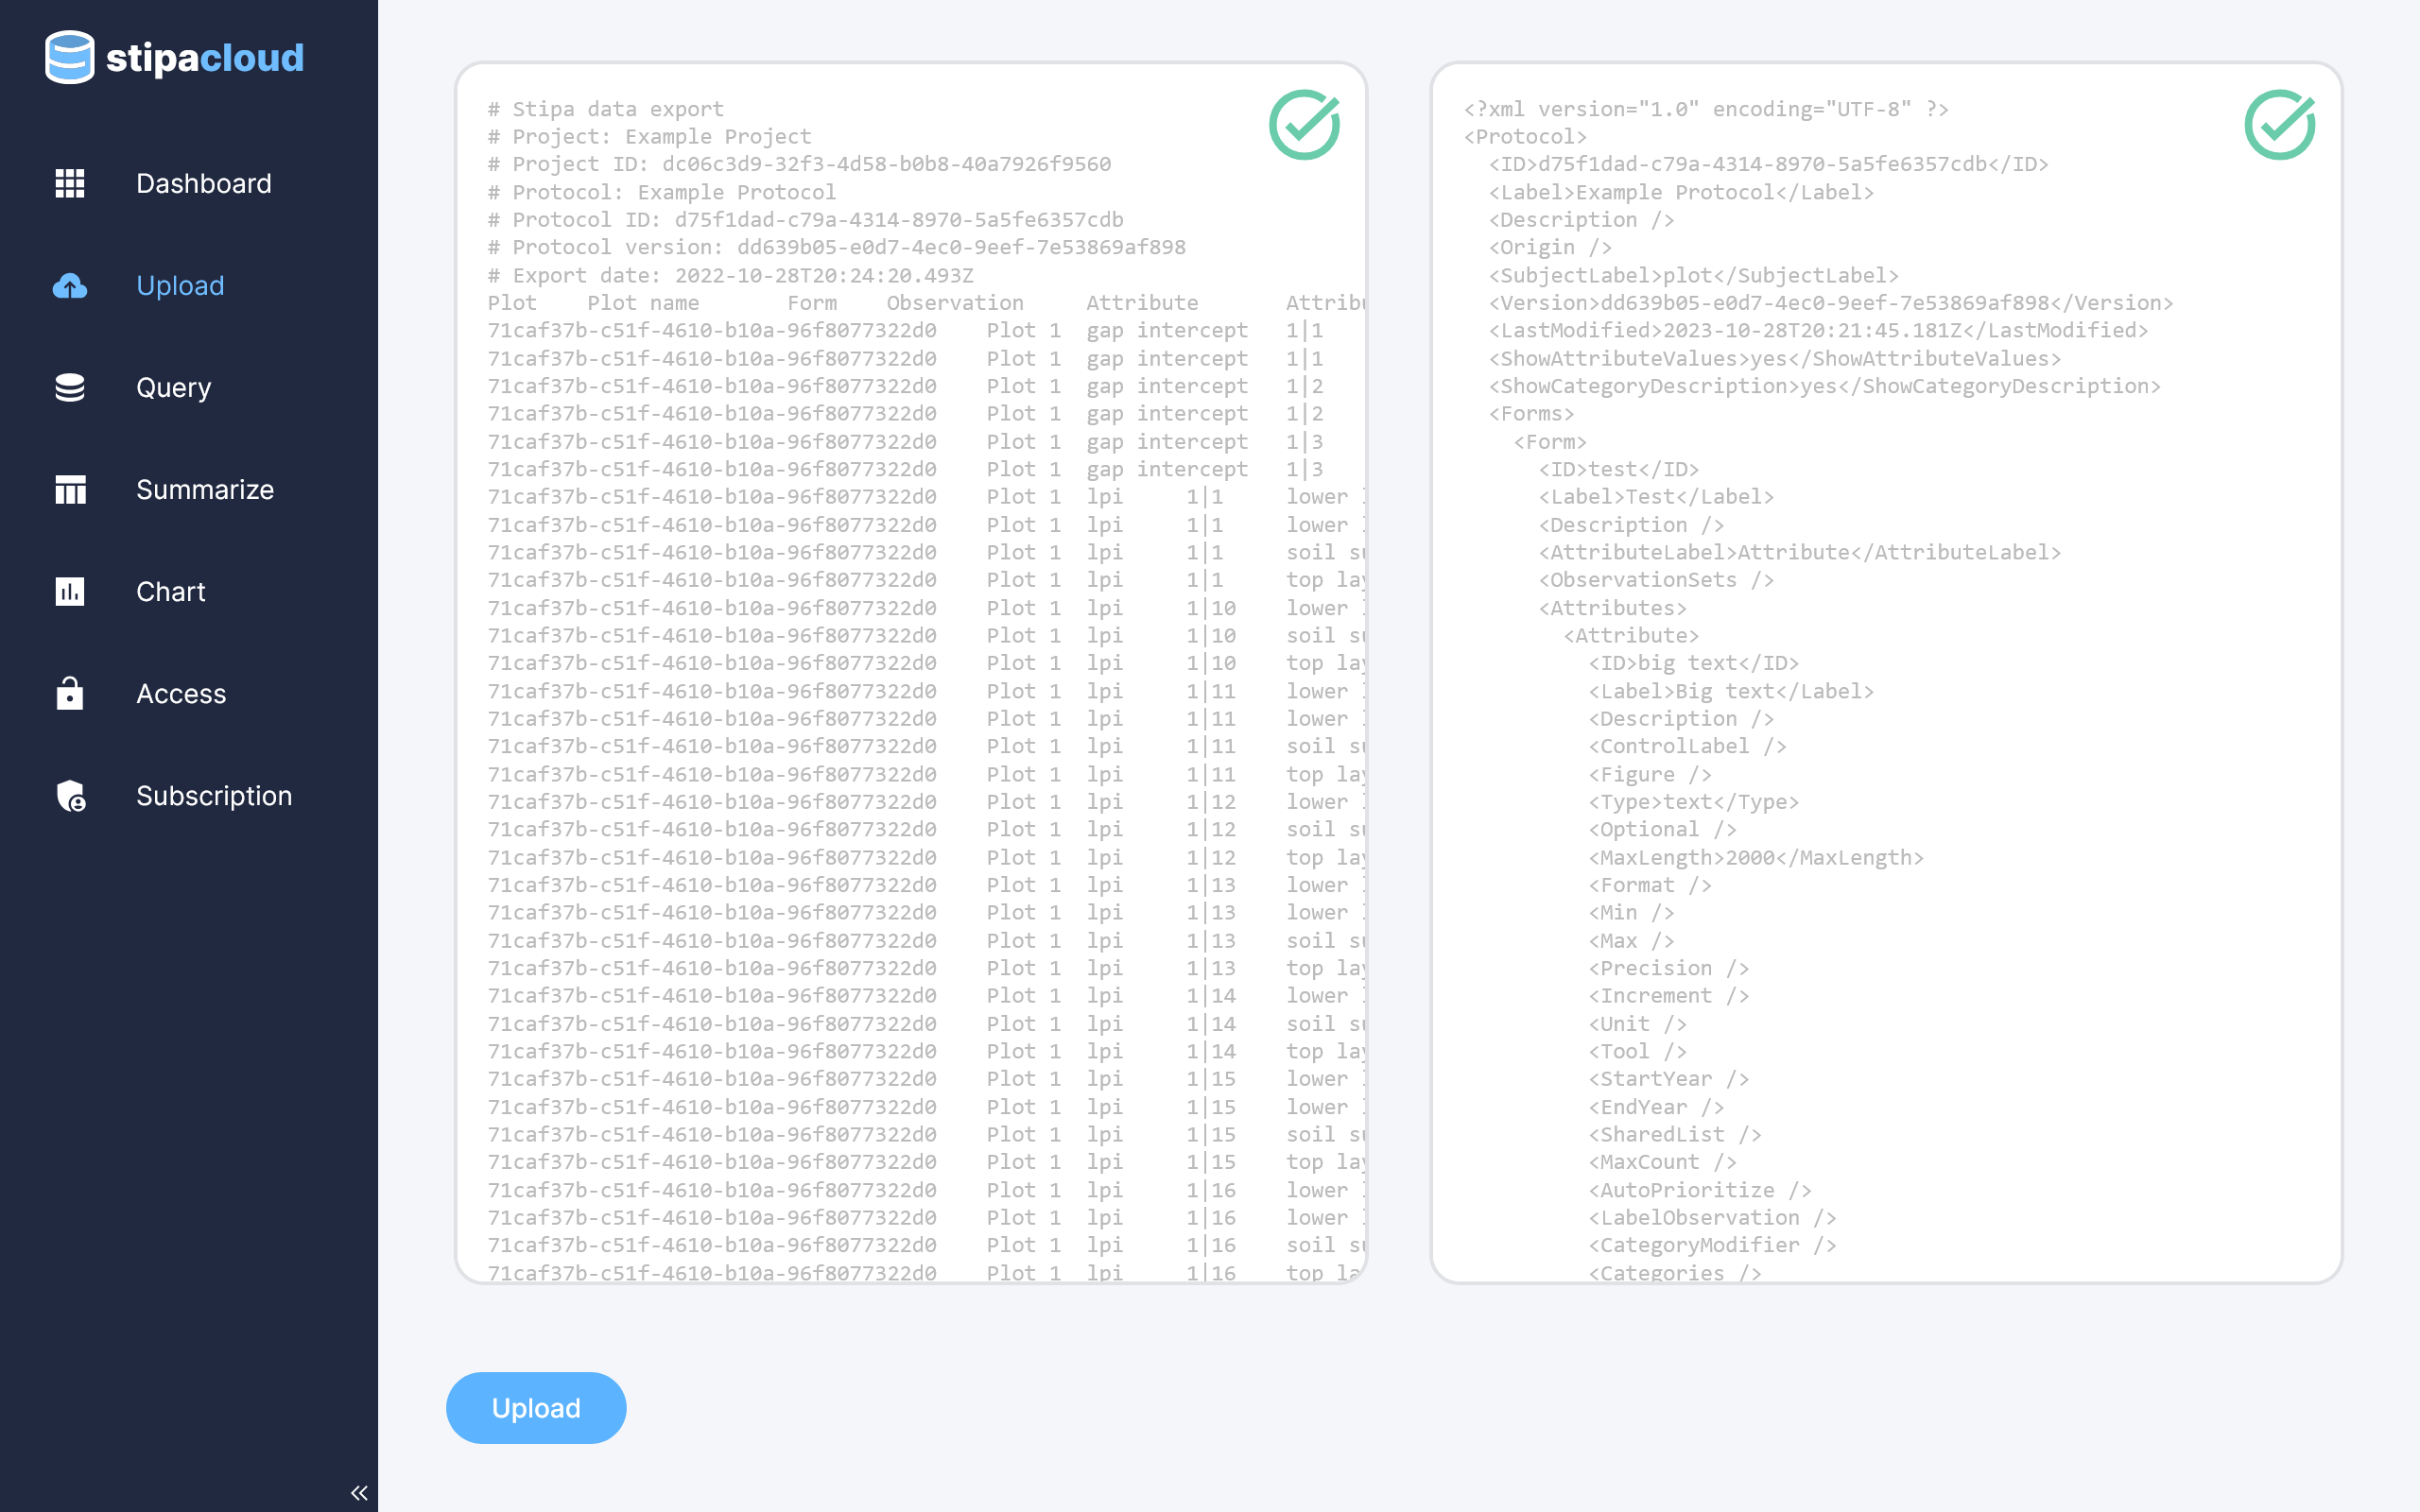
Task: Open the Dashboard menu item
Action: click(x=203, y=184)
